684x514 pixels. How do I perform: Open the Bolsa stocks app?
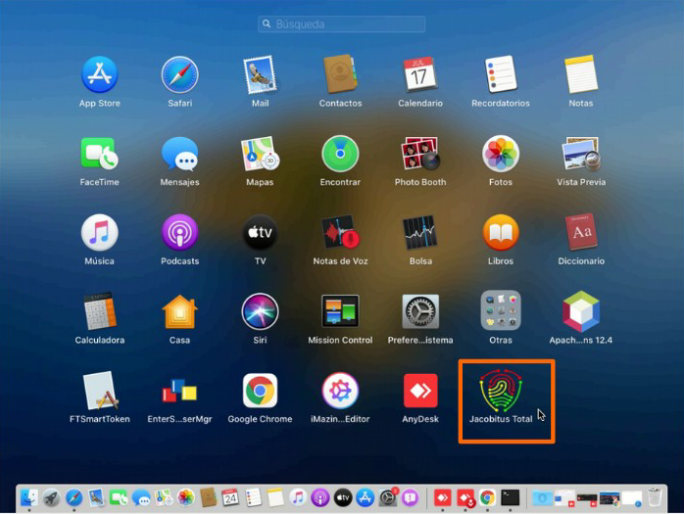tap(420, 233)
